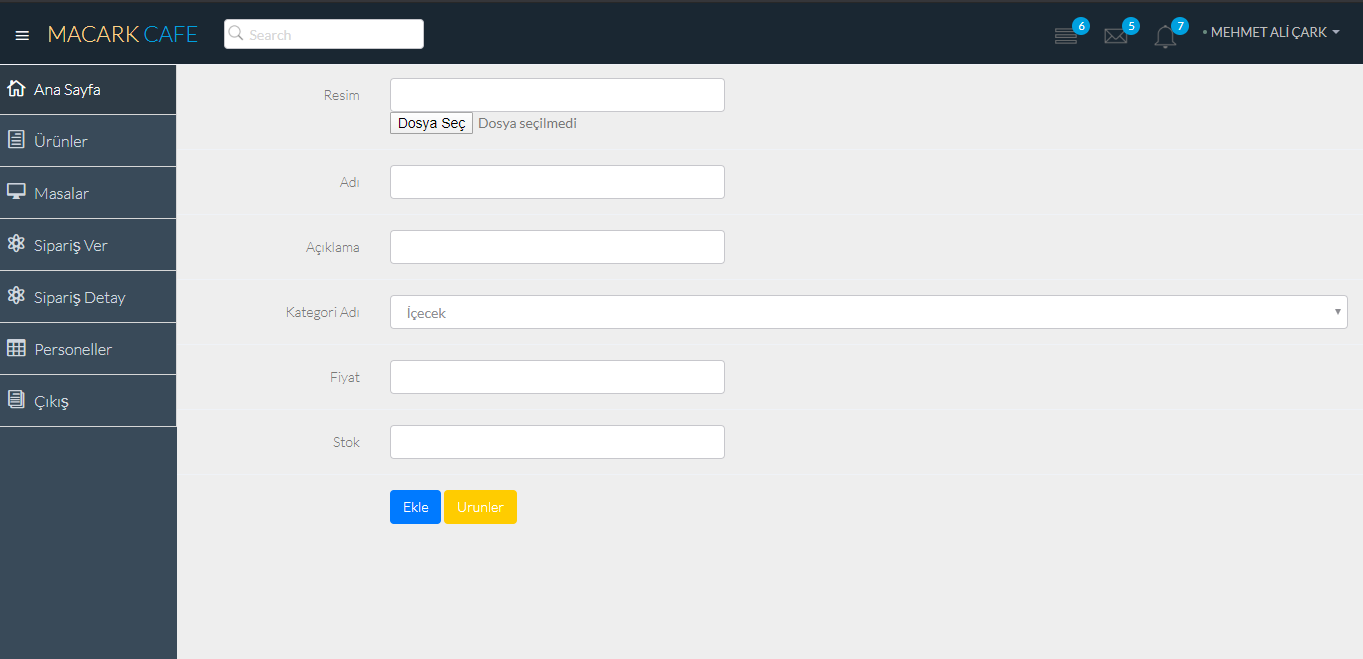Select Sipariş Ver from the sidebar
Screen dimensions: 1363x659
pyautogui.click(x=88, y=245)
